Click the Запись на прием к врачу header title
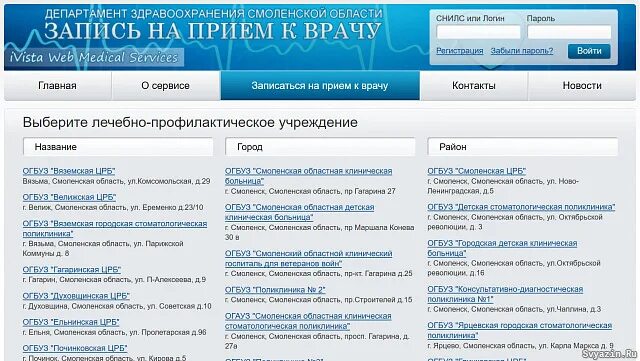 213,31
